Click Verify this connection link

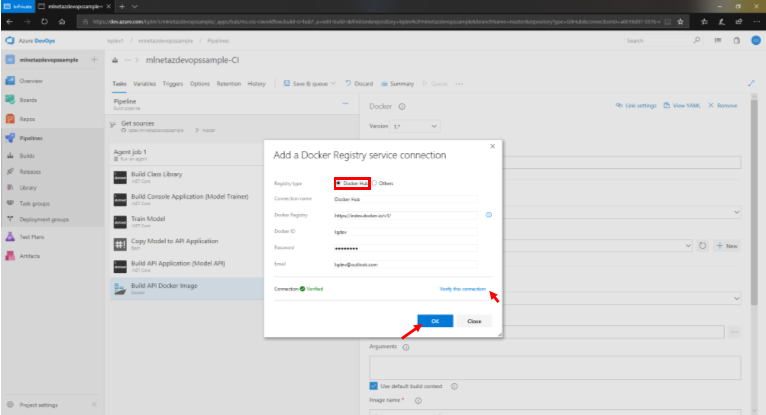pyautogui.click(x=463, y=289)
